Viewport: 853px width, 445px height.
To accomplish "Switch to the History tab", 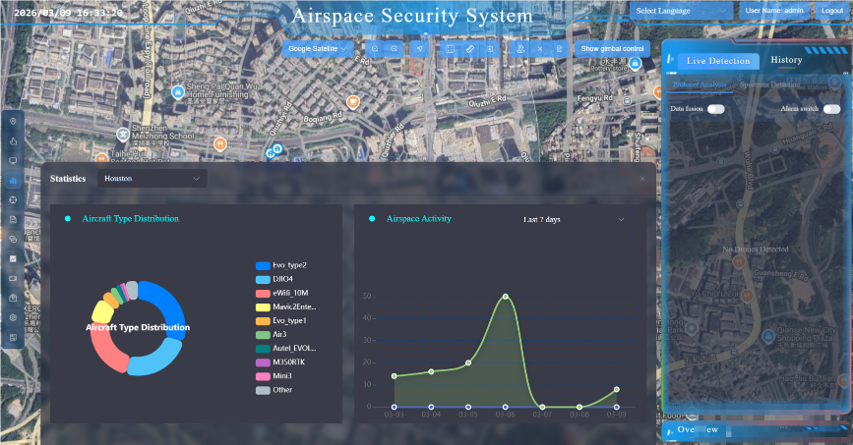I will click(x=786, y=60).
